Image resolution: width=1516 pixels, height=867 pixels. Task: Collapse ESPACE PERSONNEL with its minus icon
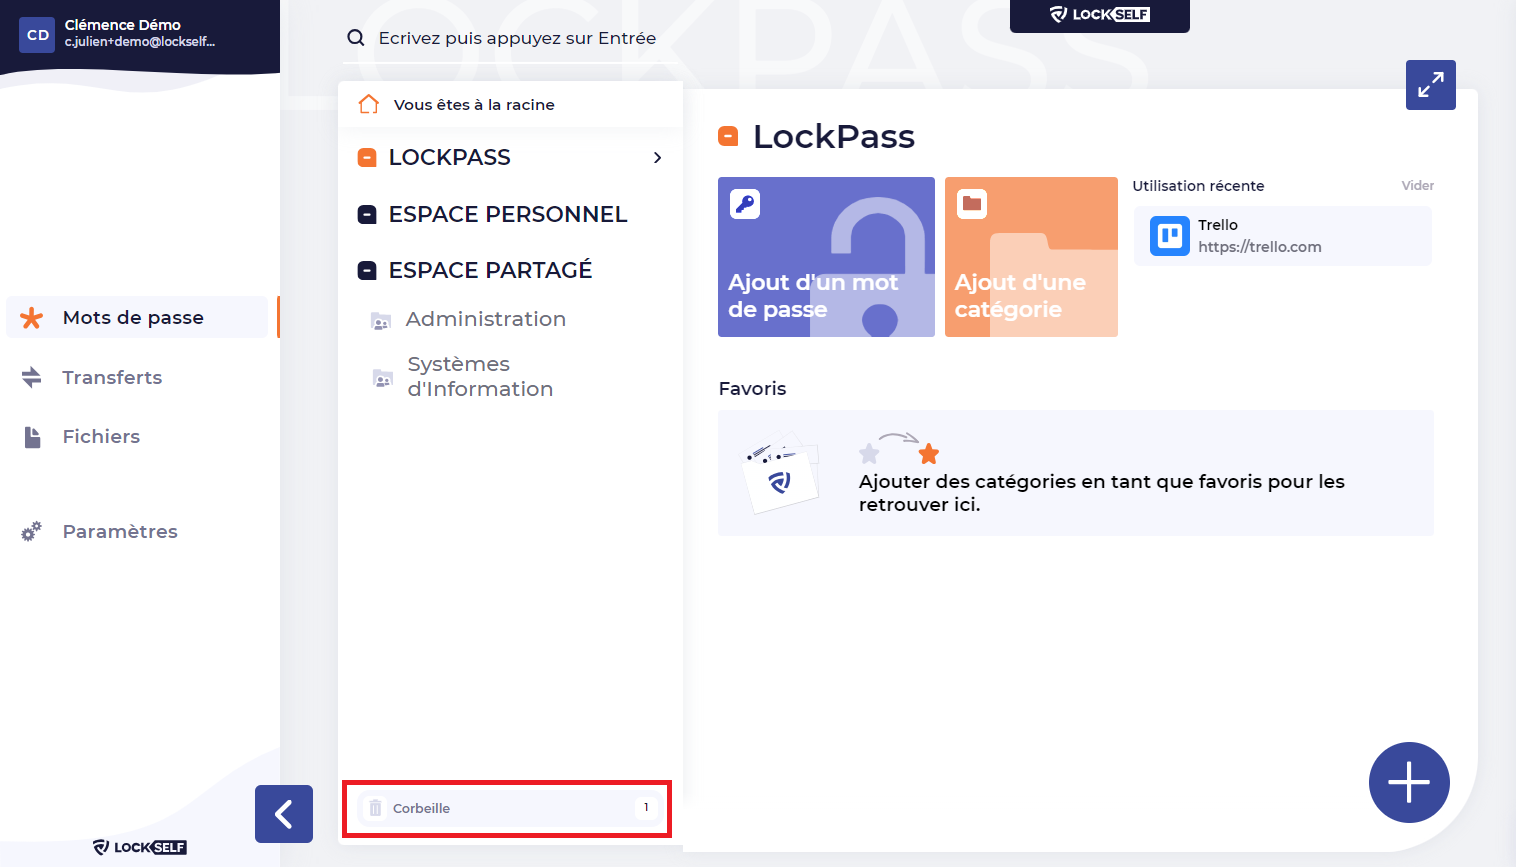coord(367,215)
